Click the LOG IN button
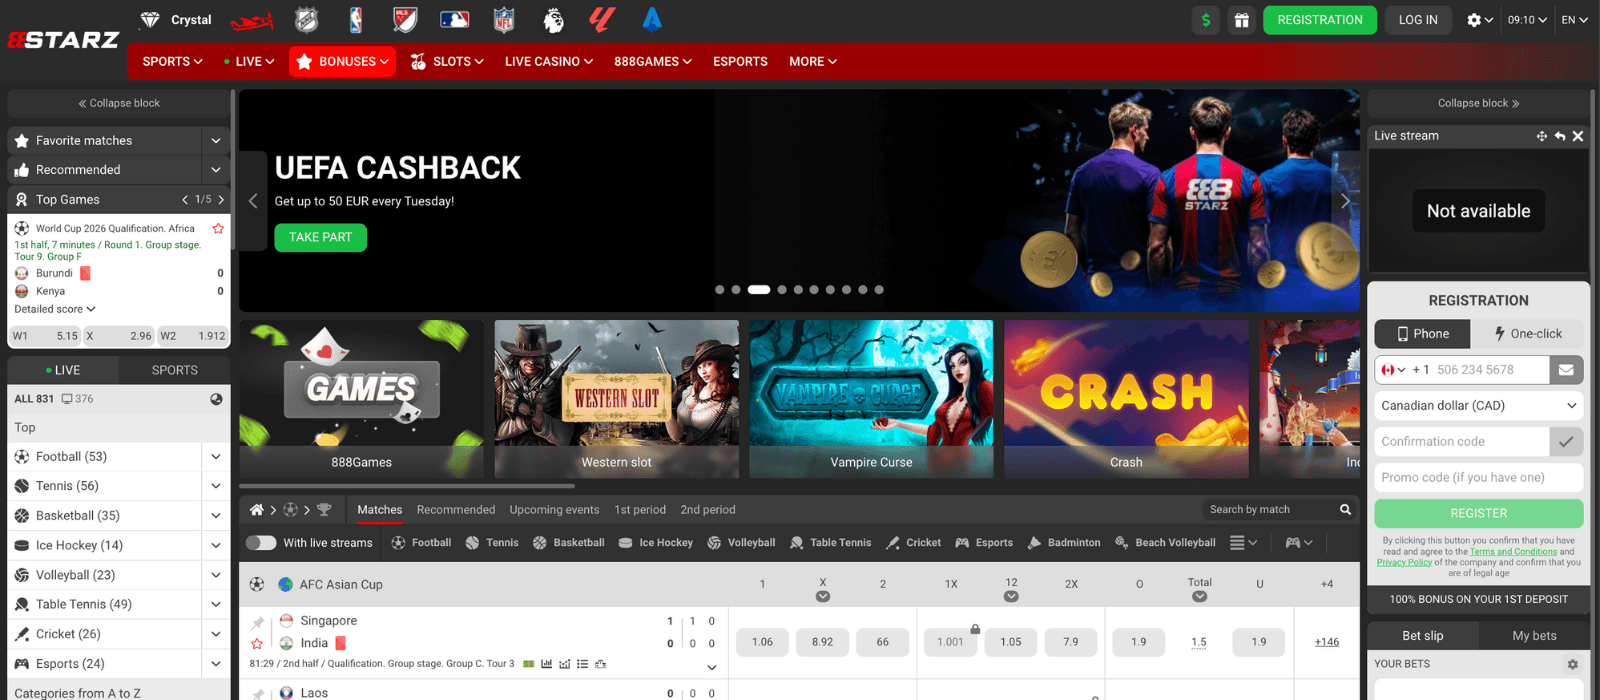This screenshot has height=700, width=1600. 1418,20
